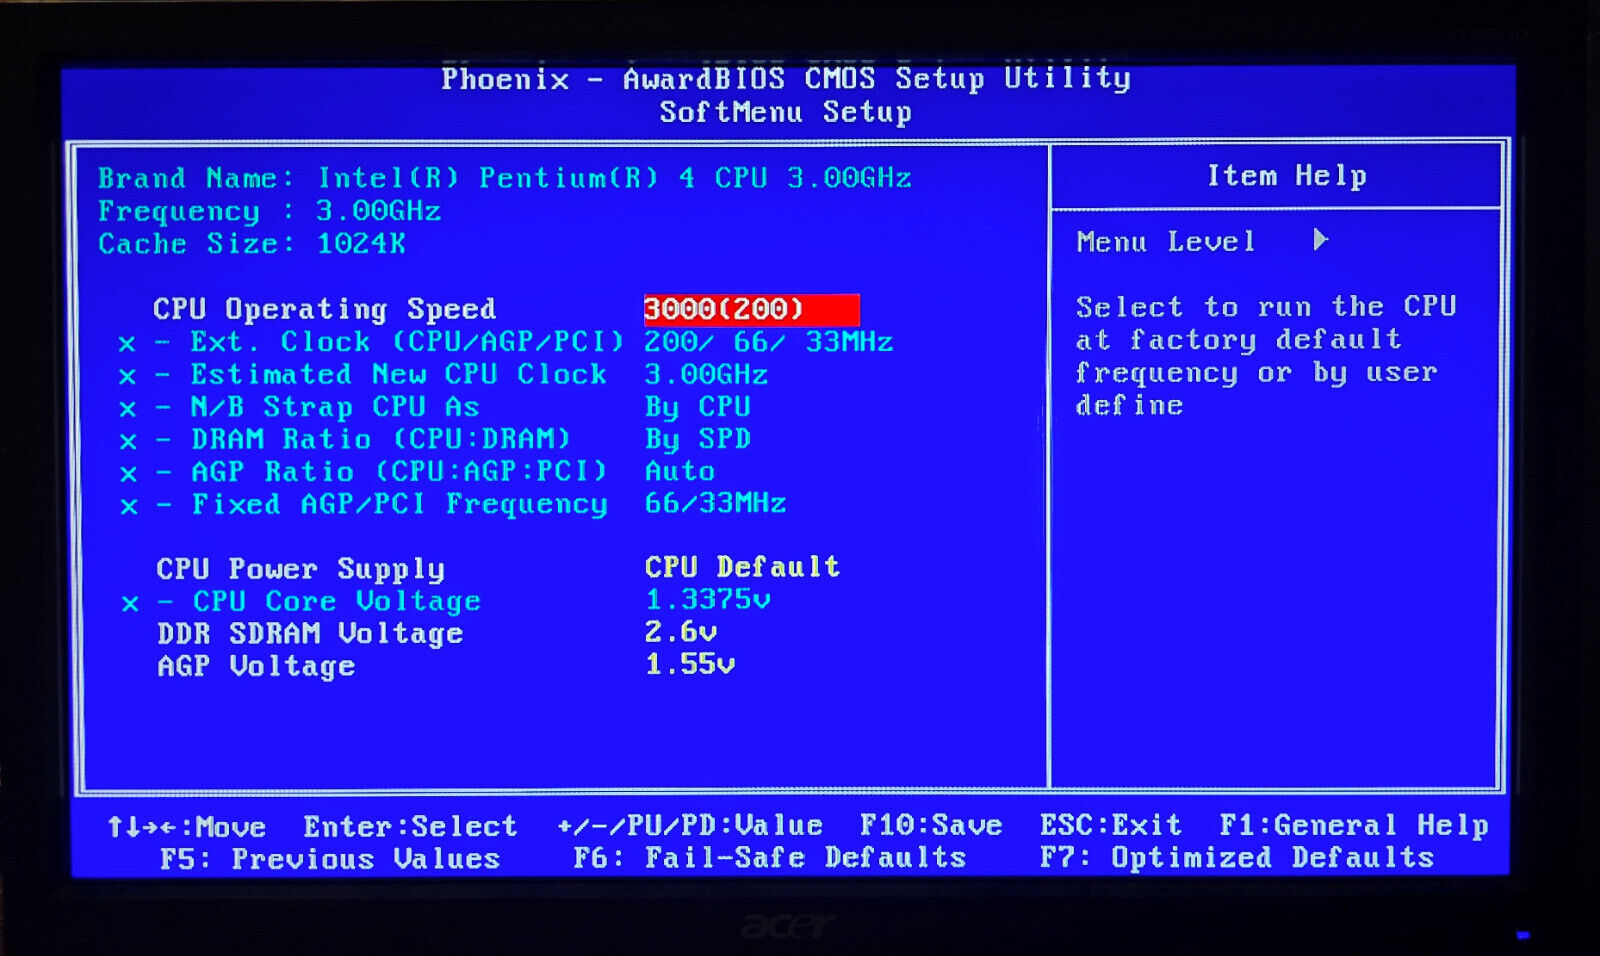Click the By SPD value
The image size is (1600, 956).
[698, 439]
